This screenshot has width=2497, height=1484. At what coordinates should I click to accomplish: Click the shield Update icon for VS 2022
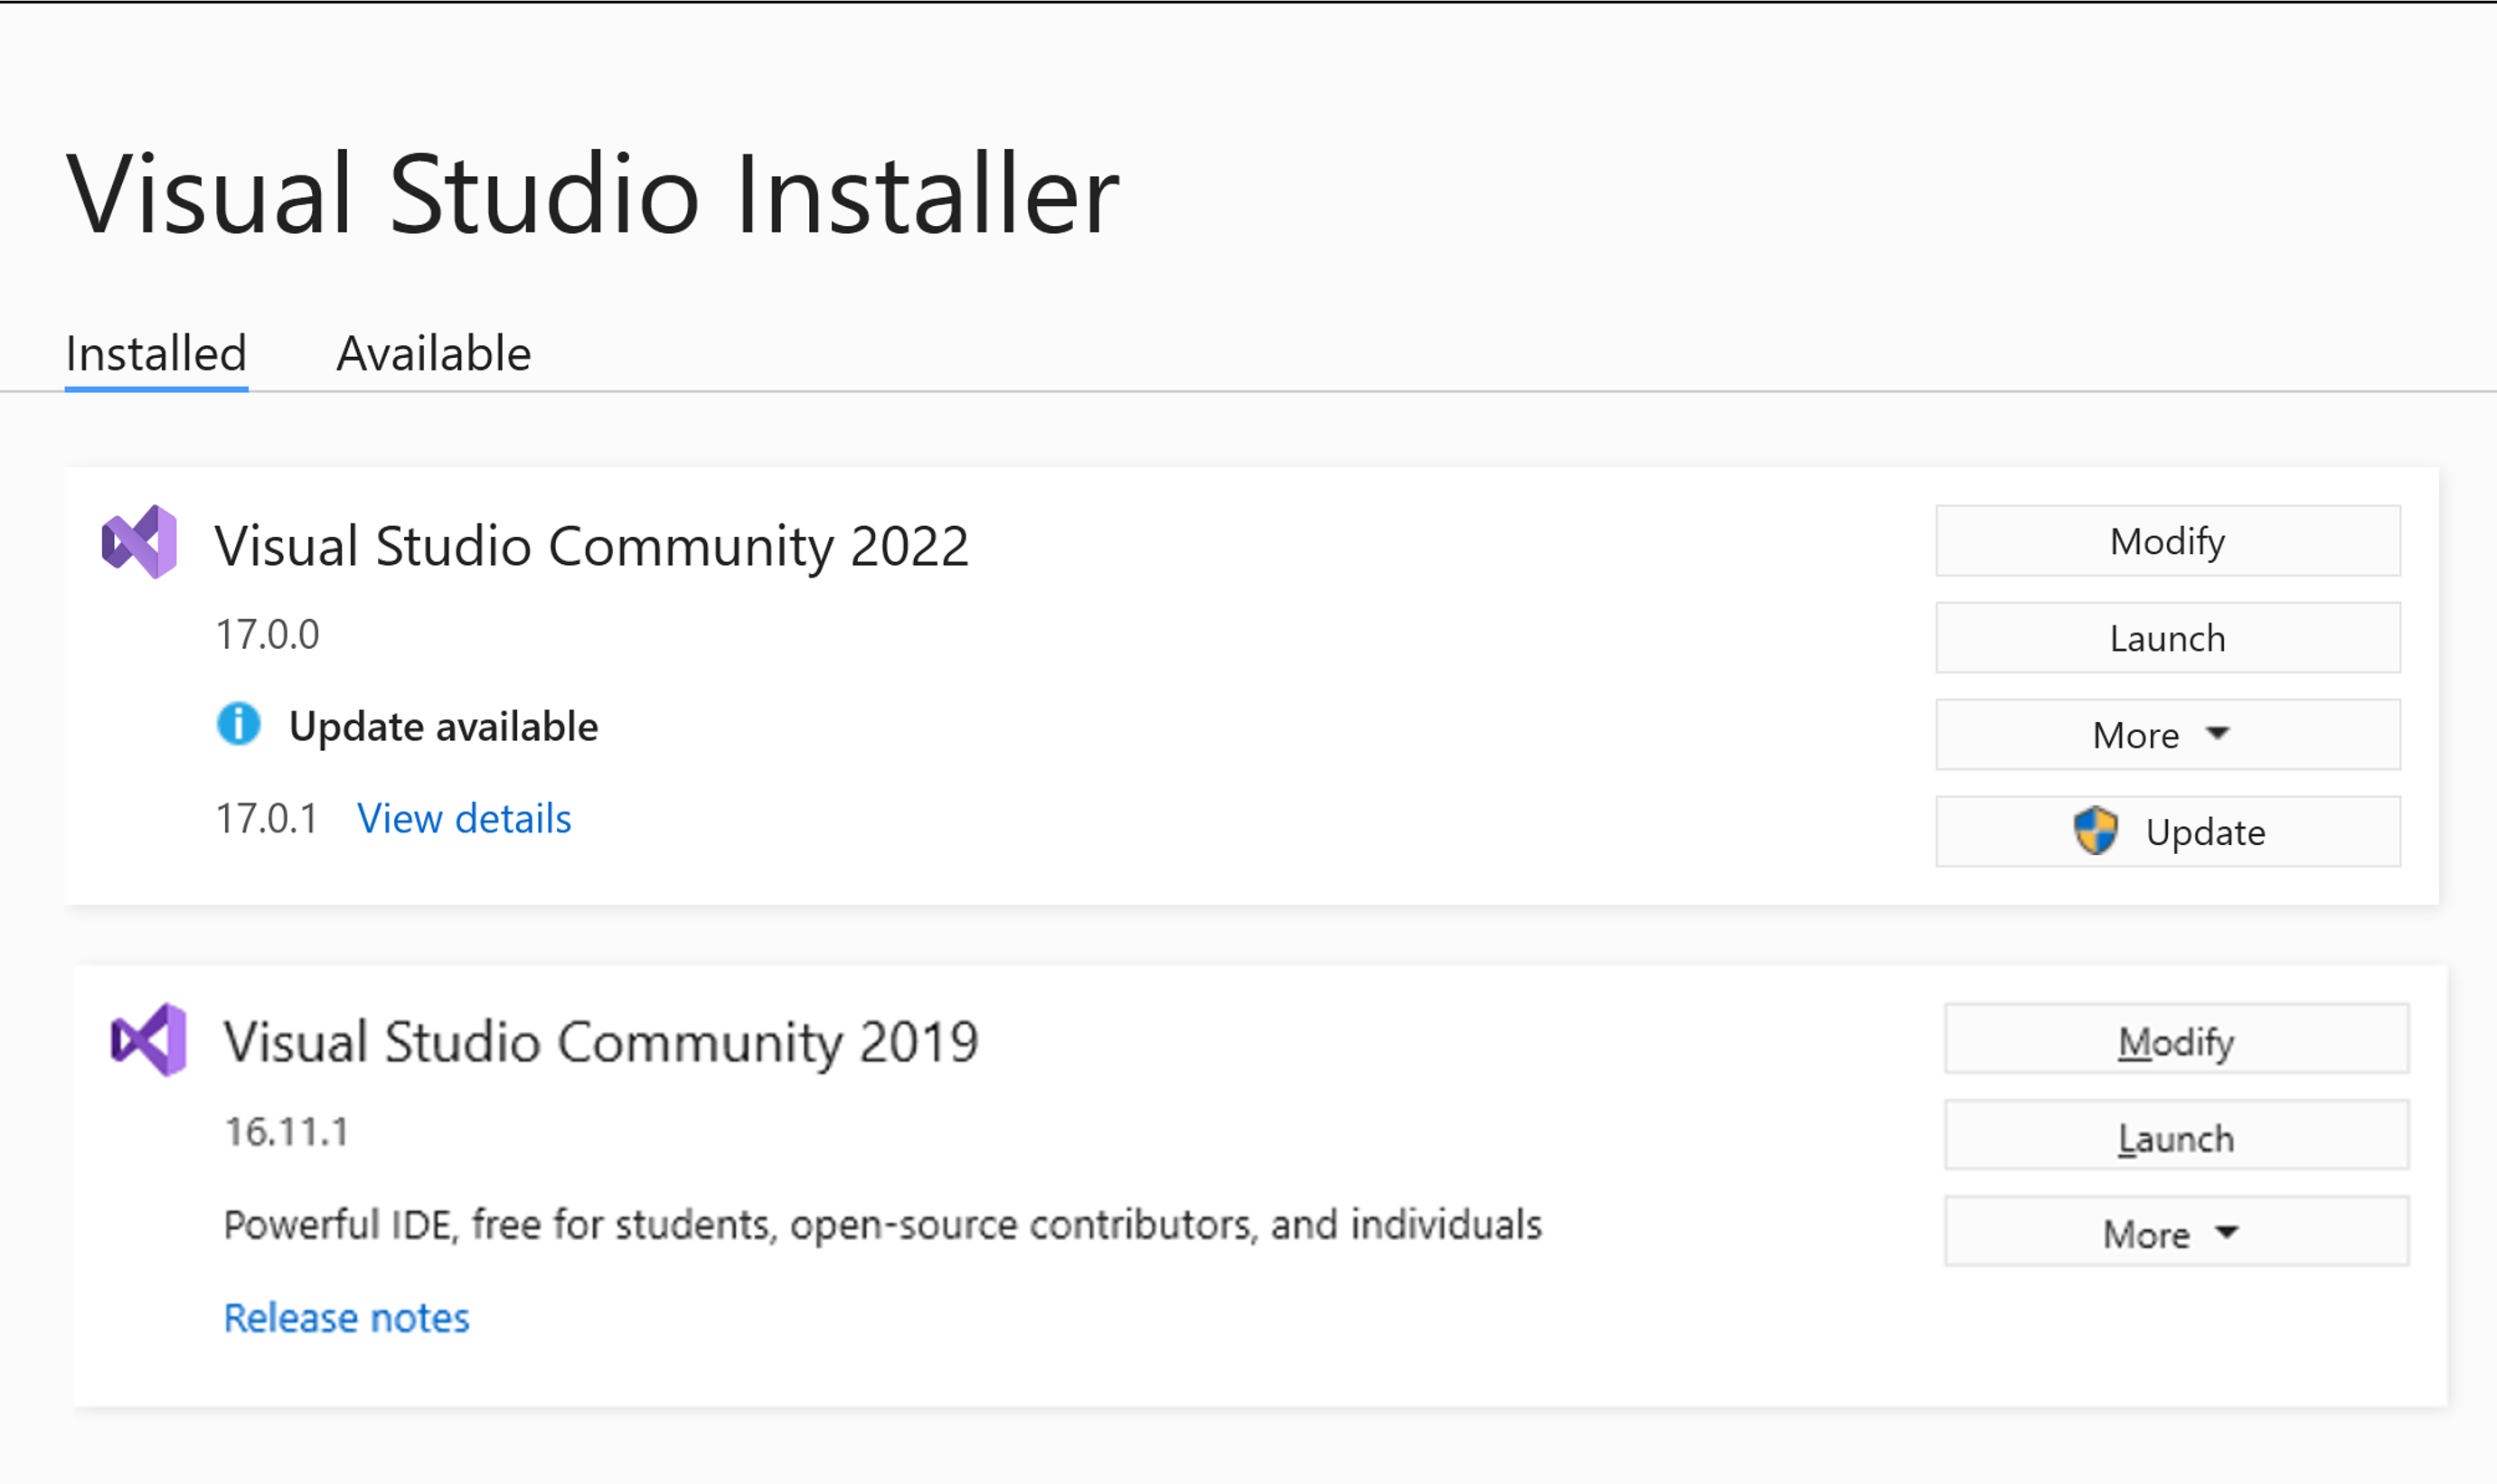click(2092, 831)
